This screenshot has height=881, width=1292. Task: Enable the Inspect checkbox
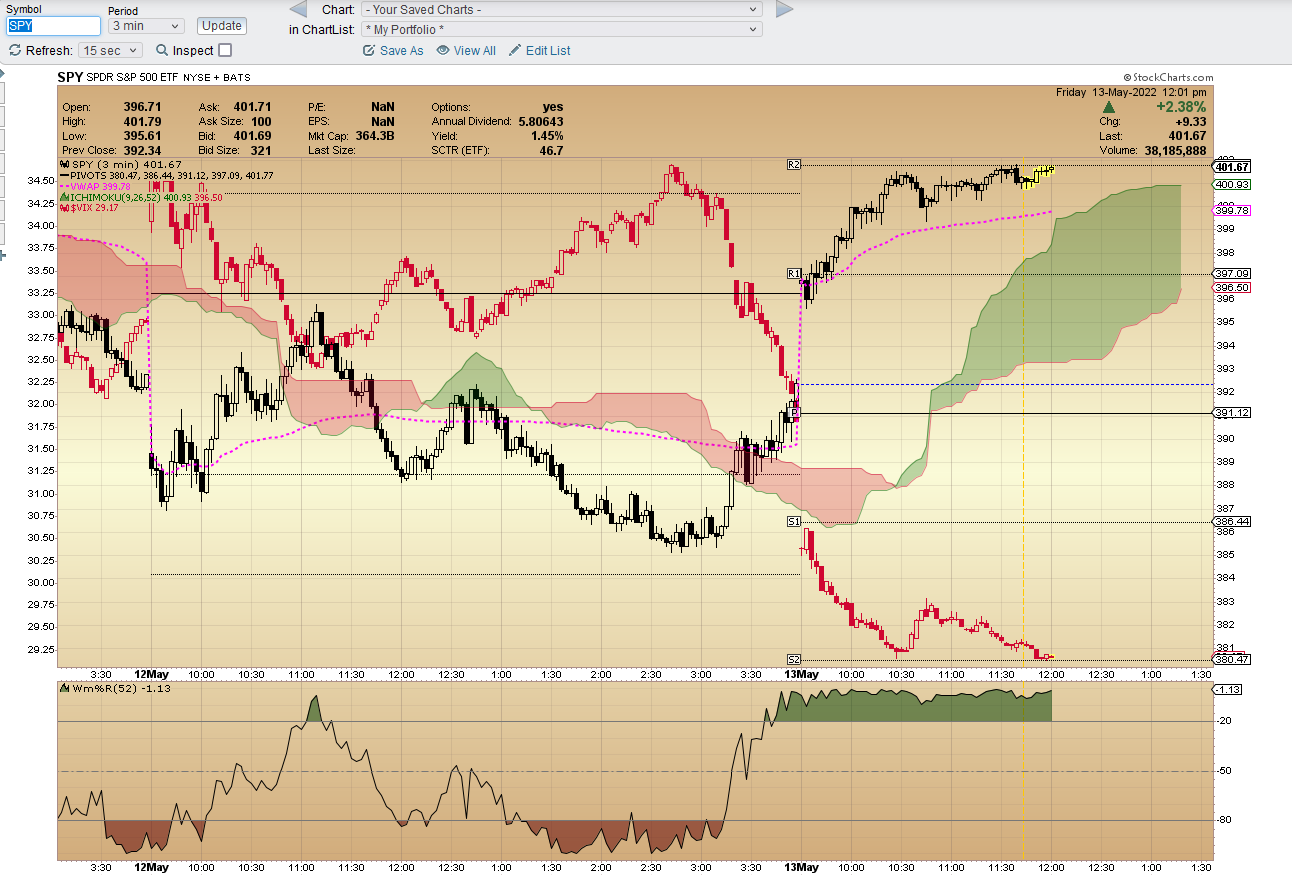click(x=225, y=50)
